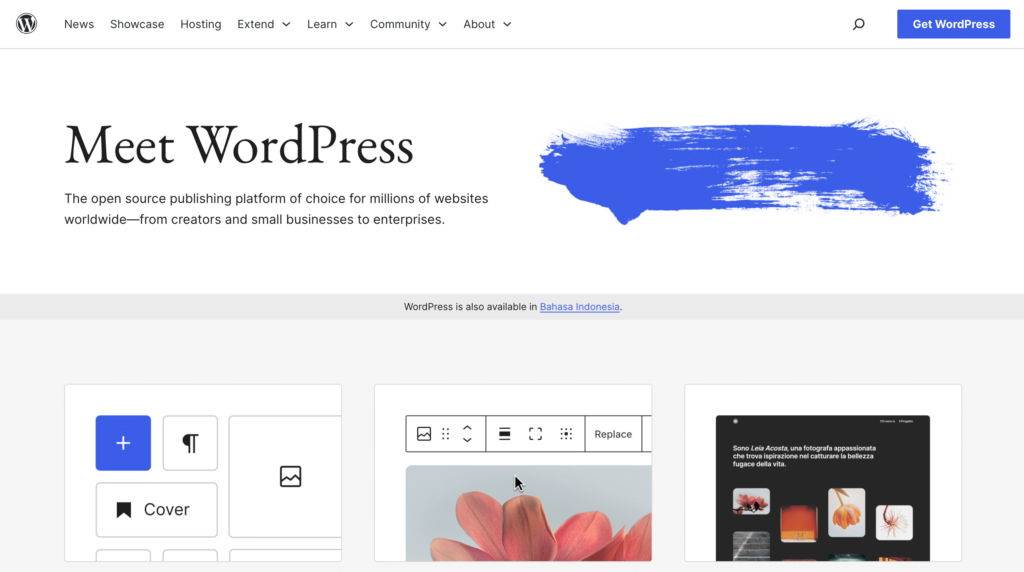This screenshot has width=1024, height=572.
Task: Click the Community menu label
Action: click(400, 24)
